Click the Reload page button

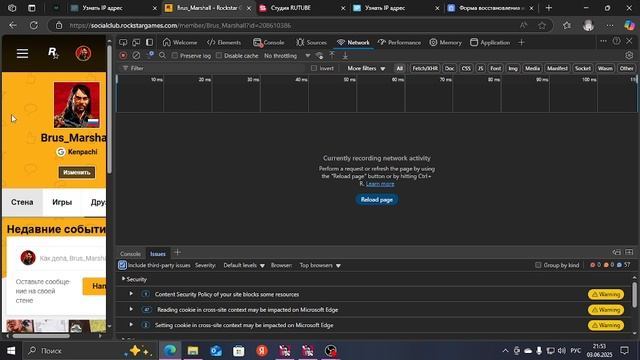[376, 200]
